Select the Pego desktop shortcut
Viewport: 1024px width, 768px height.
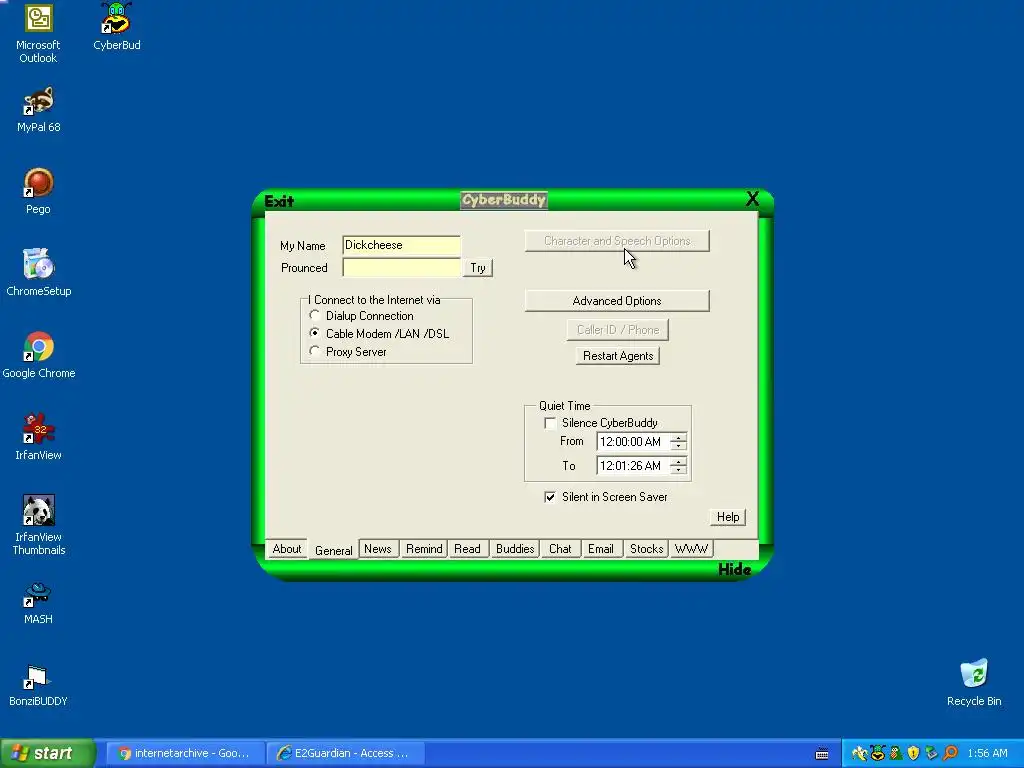38,191
